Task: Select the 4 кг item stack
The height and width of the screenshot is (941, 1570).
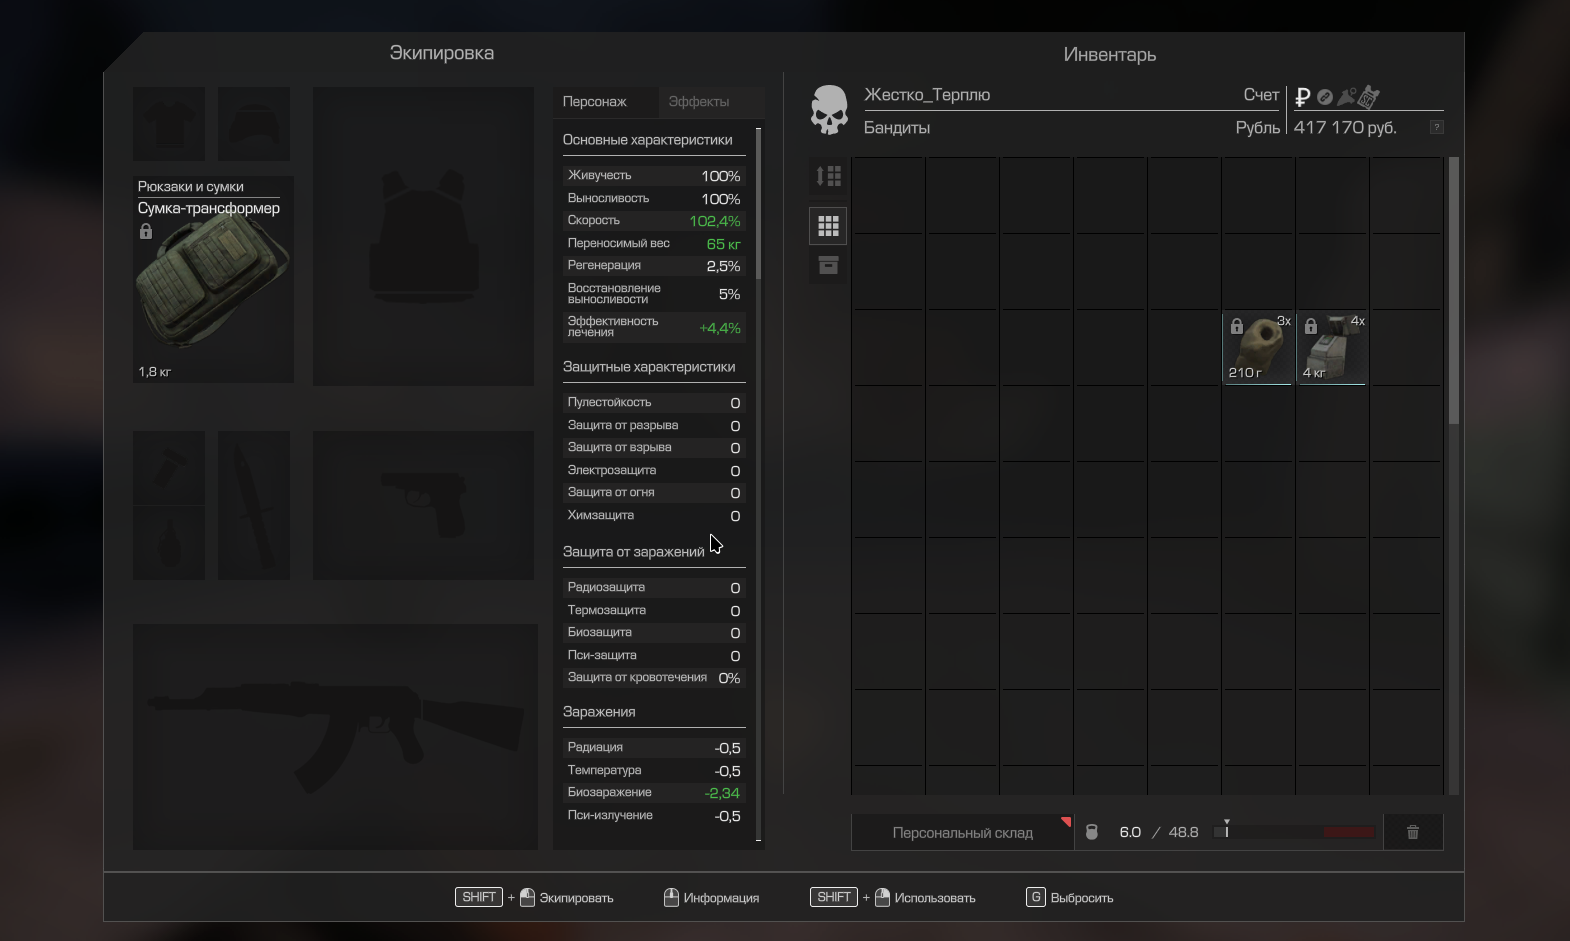Action: (x=1331, y=348)
